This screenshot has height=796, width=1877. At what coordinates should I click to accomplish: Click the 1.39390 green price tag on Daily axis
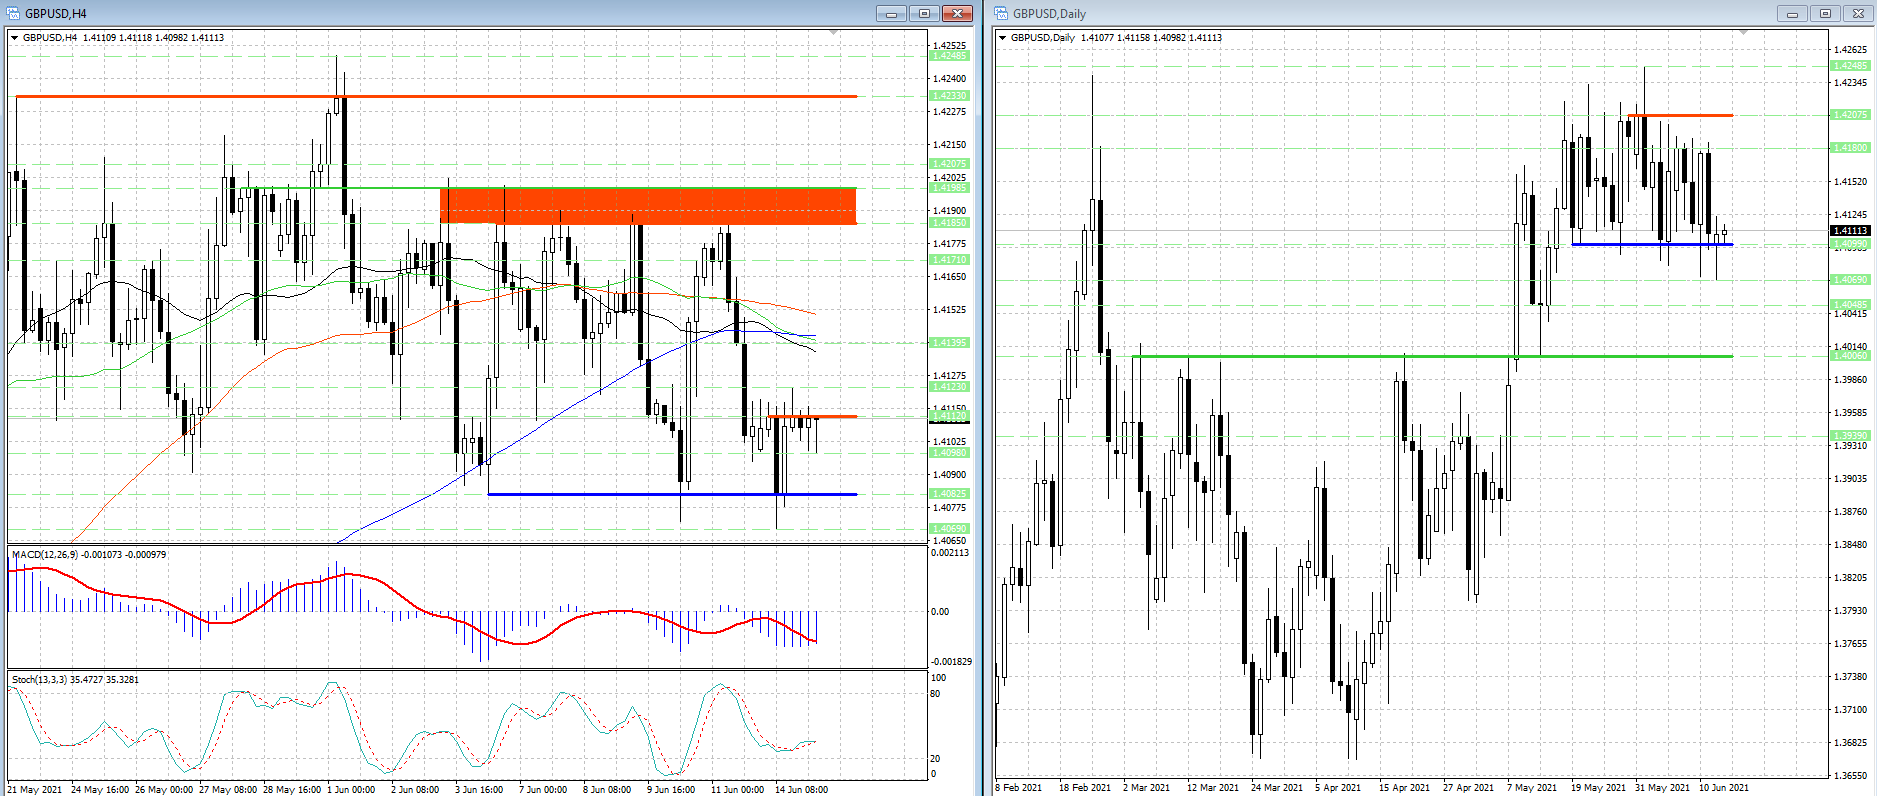[1850, 436]
